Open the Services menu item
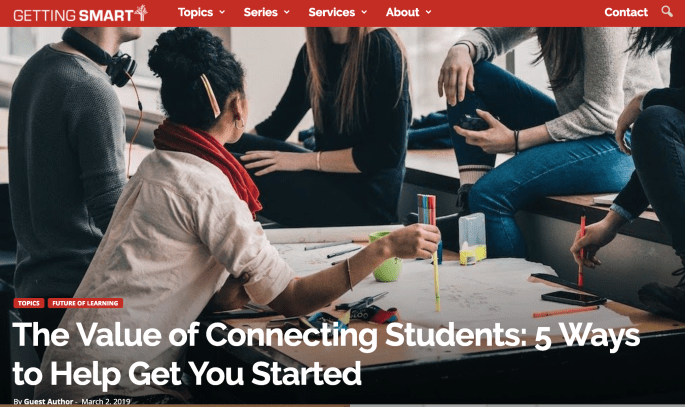 click(332, 12)
